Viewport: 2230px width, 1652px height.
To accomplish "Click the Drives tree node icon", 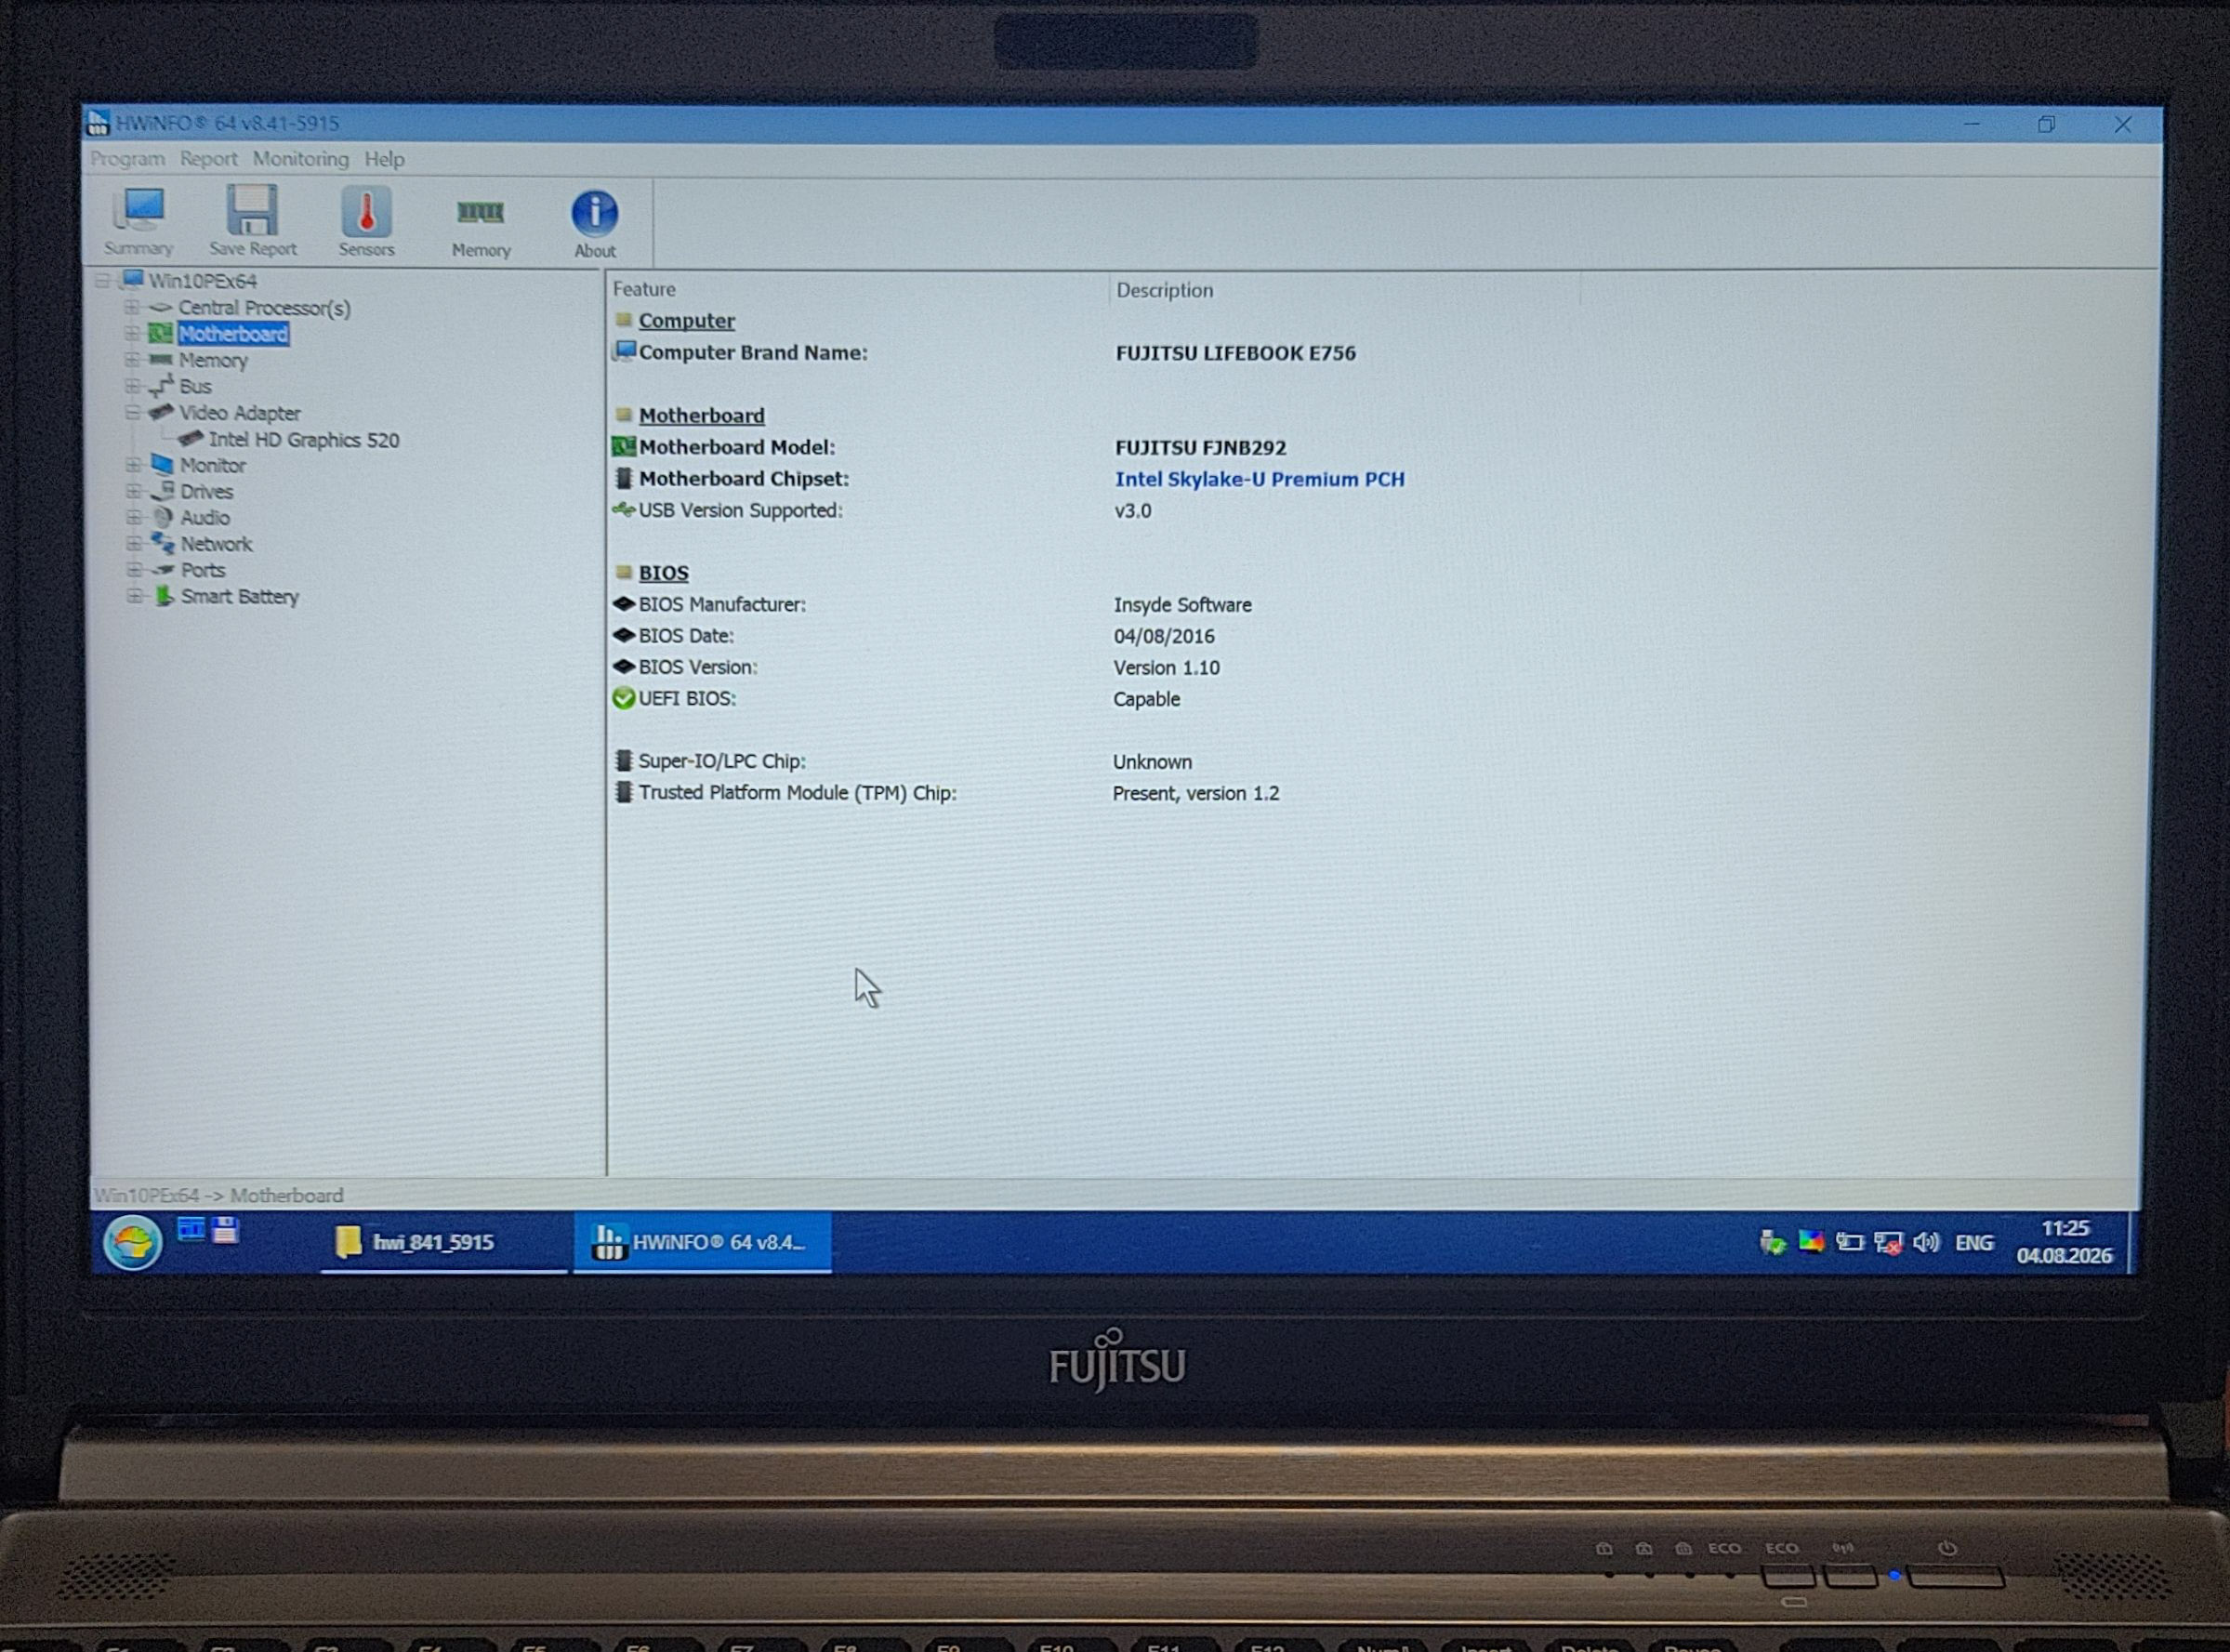I will point(162,491).
